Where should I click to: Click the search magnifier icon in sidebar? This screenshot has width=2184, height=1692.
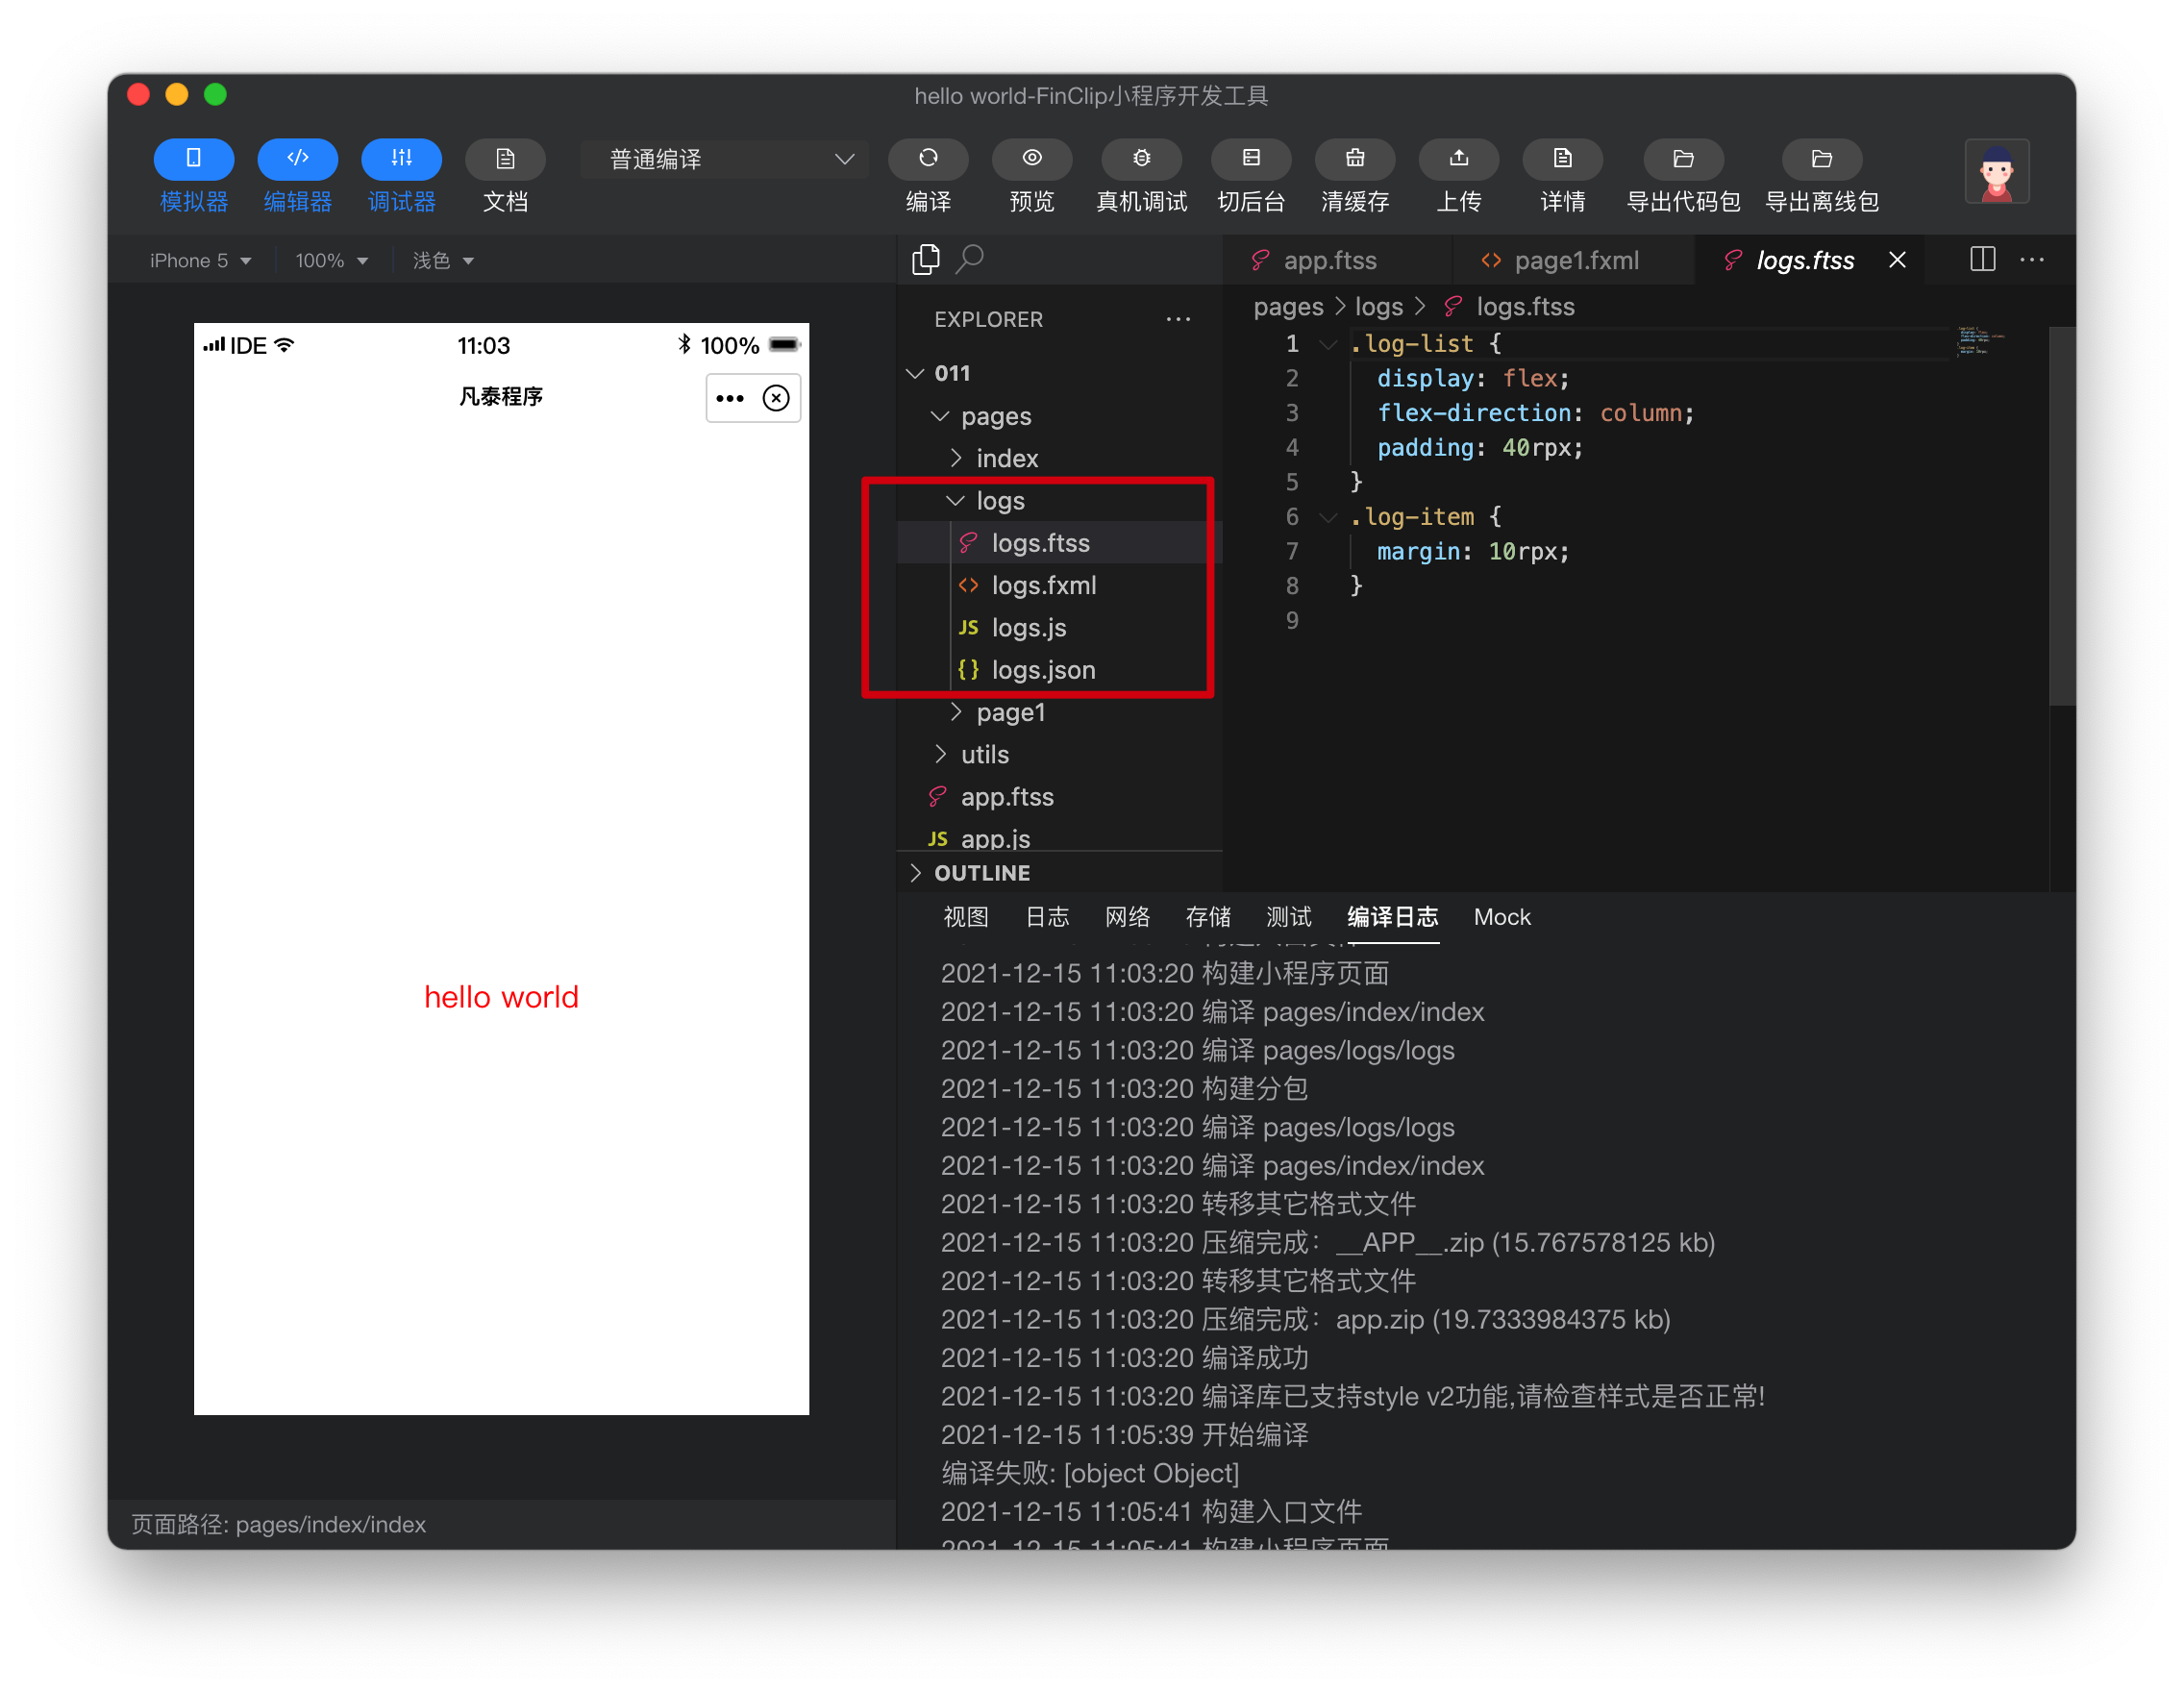point(970,259)
